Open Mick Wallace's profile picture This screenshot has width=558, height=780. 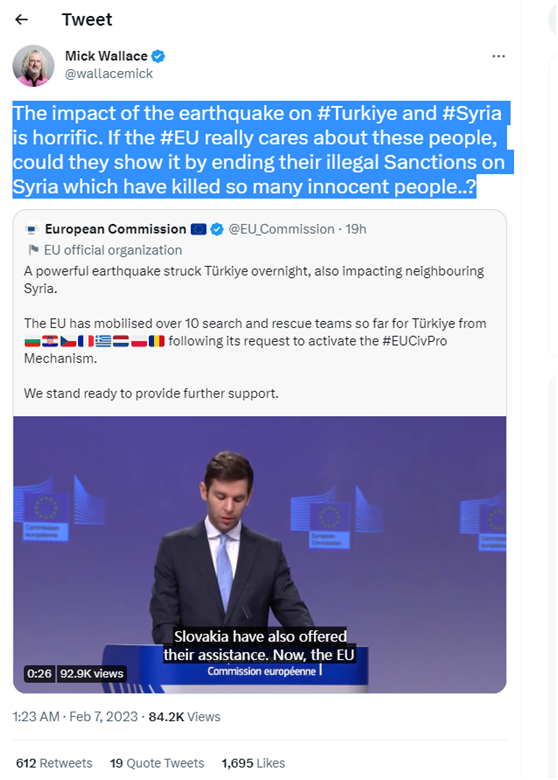33,66
